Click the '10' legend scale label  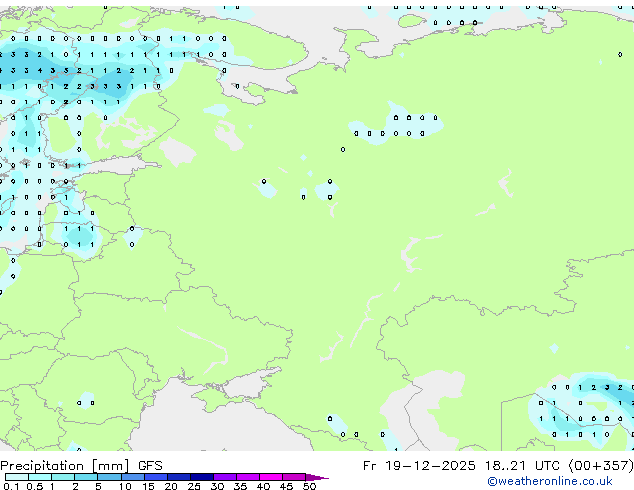coord(125,486)
